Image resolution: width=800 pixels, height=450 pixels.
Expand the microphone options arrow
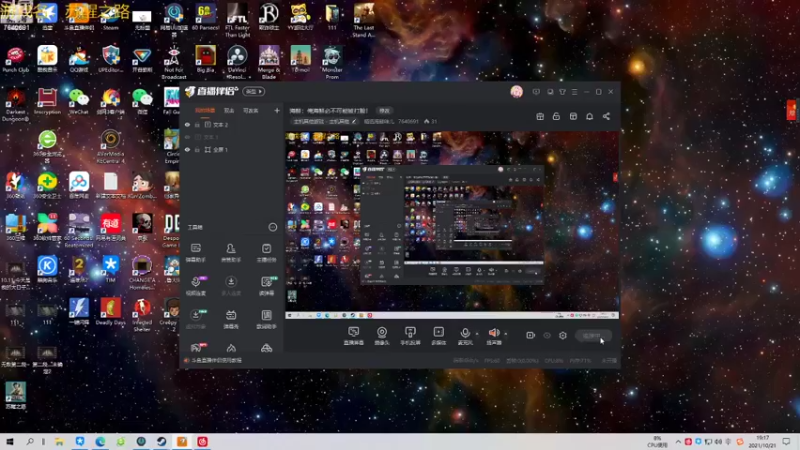(x=477, y=334)
